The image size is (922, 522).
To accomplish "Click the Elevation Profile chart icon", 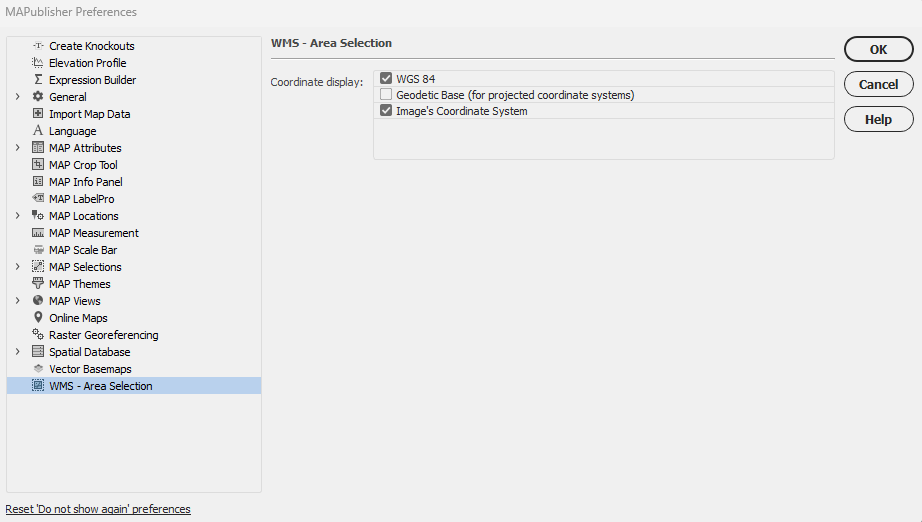I will [38, 63].
